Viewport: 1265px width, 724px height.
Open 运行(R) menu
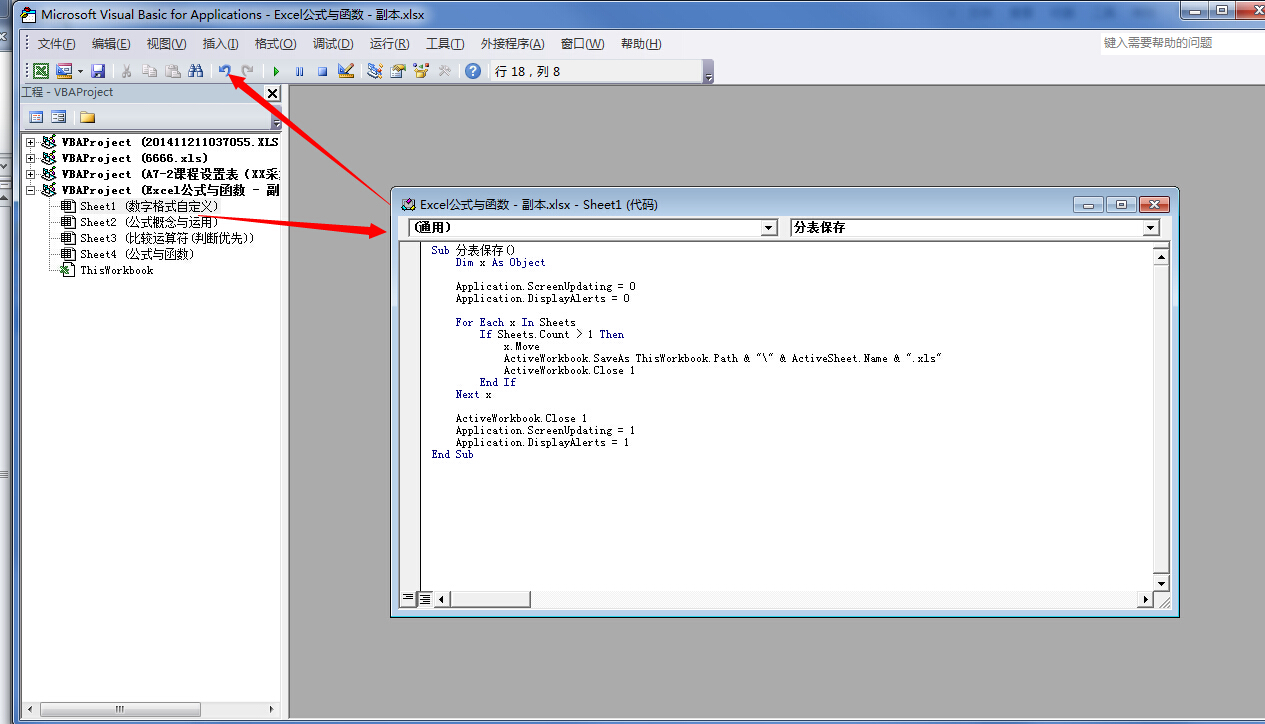[x=389, y=44]
